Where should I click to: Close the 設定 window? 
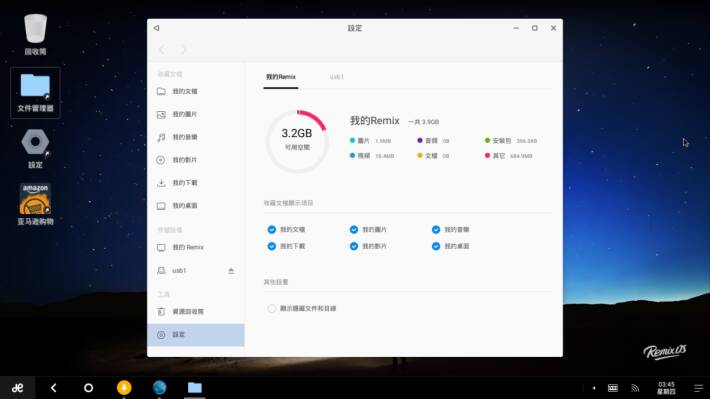pos(553,28)
